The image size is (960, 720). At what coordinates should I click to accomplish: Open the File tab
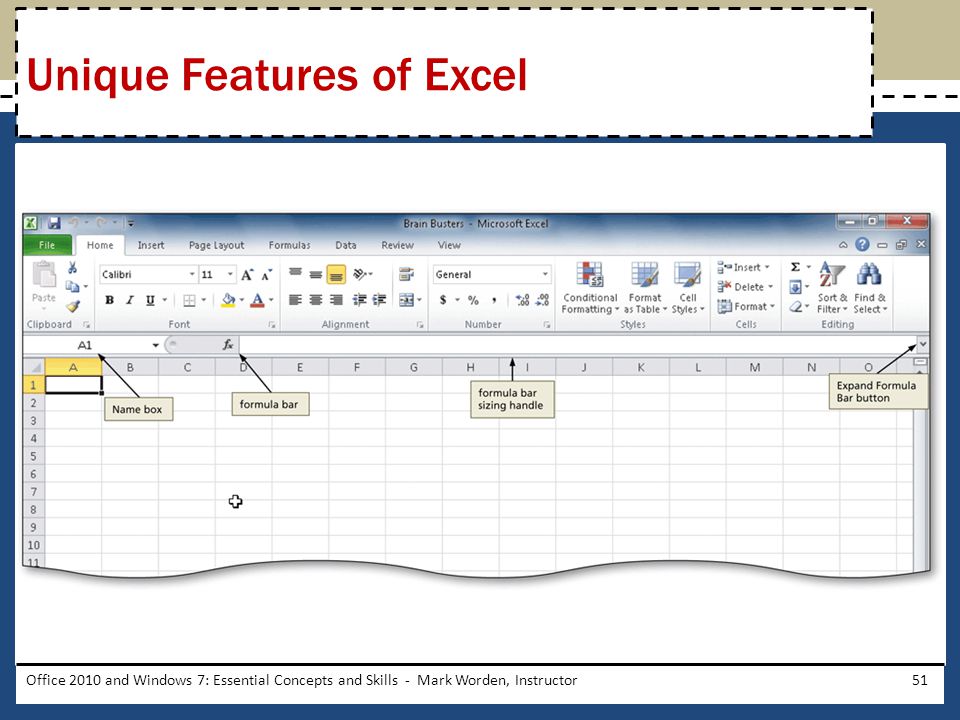47,245
